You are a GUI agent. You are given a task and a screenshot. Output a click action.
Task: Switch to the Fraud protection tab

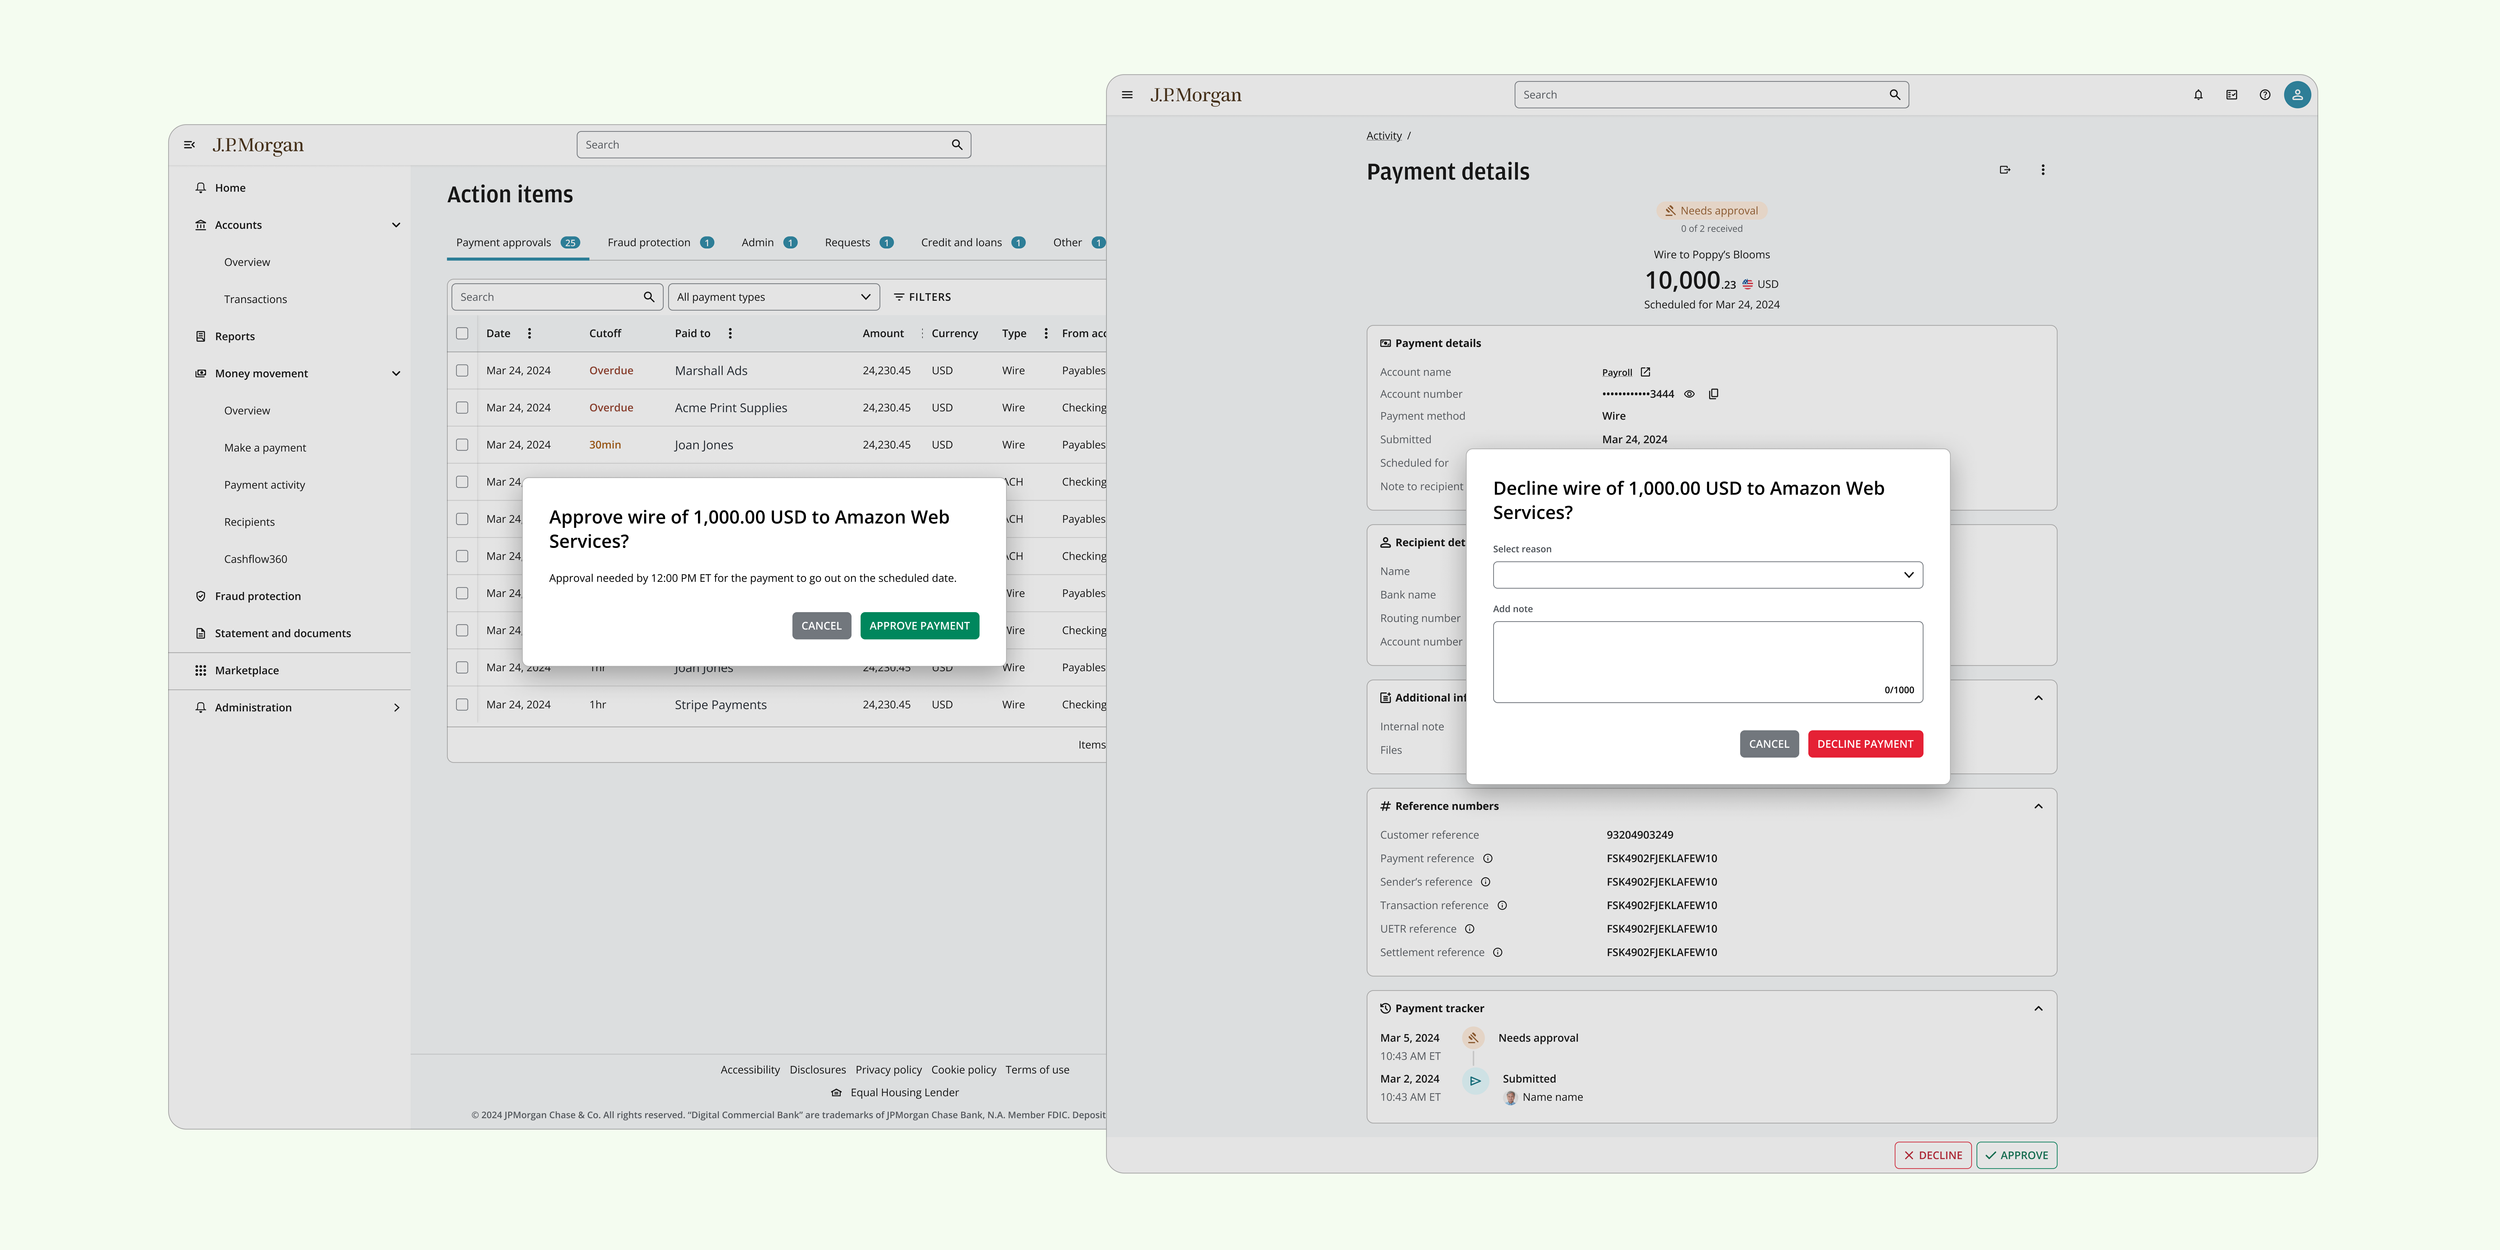659,243
